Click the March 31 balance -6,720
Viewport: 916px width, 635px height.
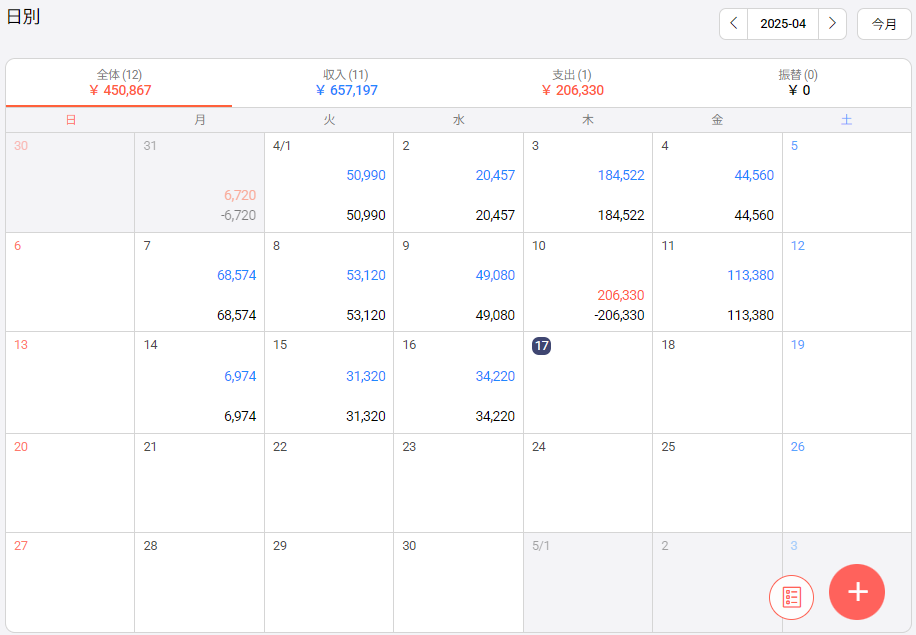pos(238,215)
